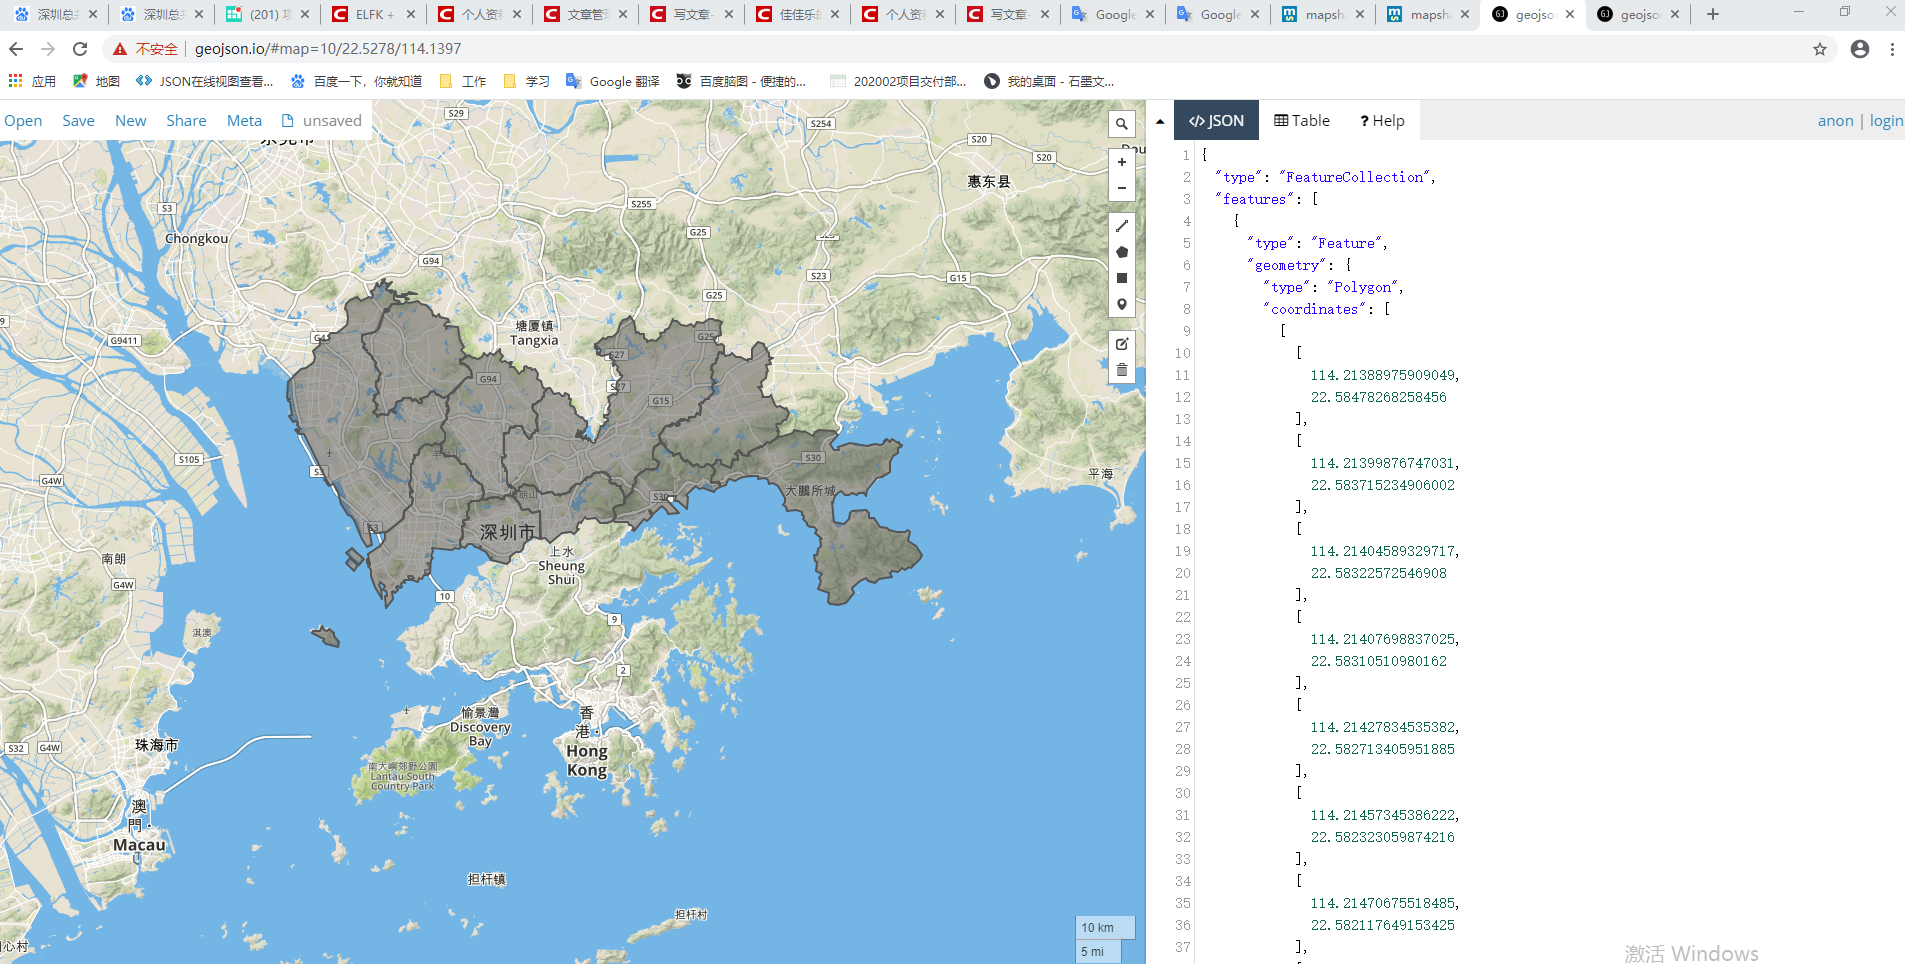Open the Help tab
This screenshot has height=964, width=1905.
1381,120
